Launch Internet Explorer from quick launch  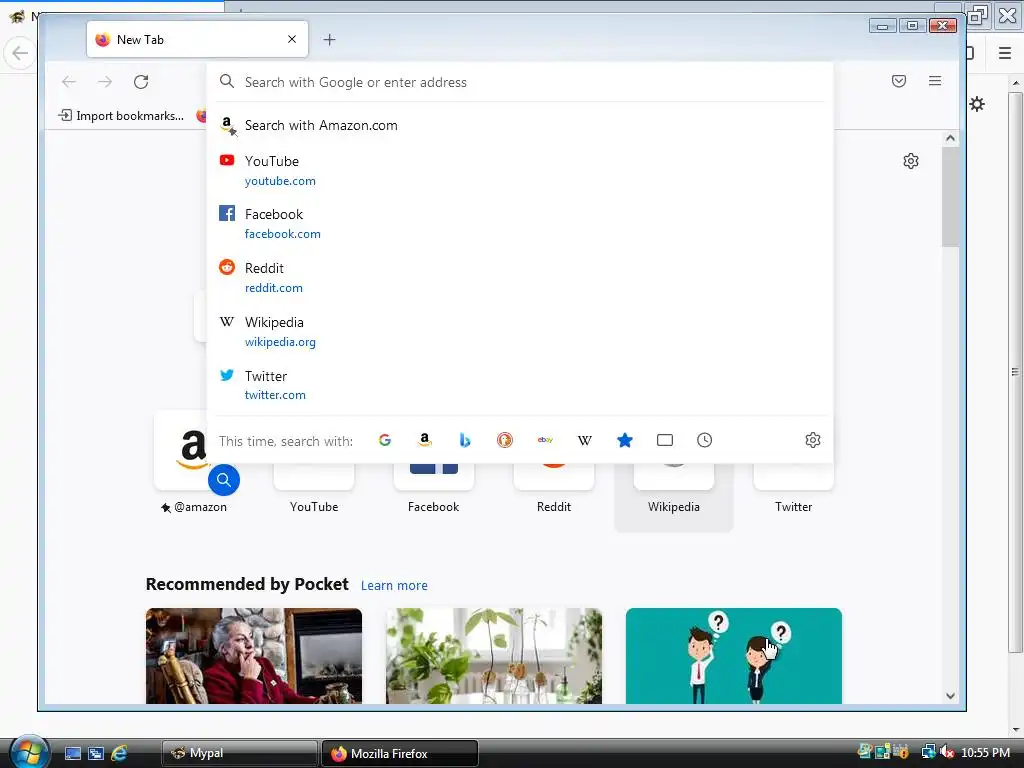point(119,753)
